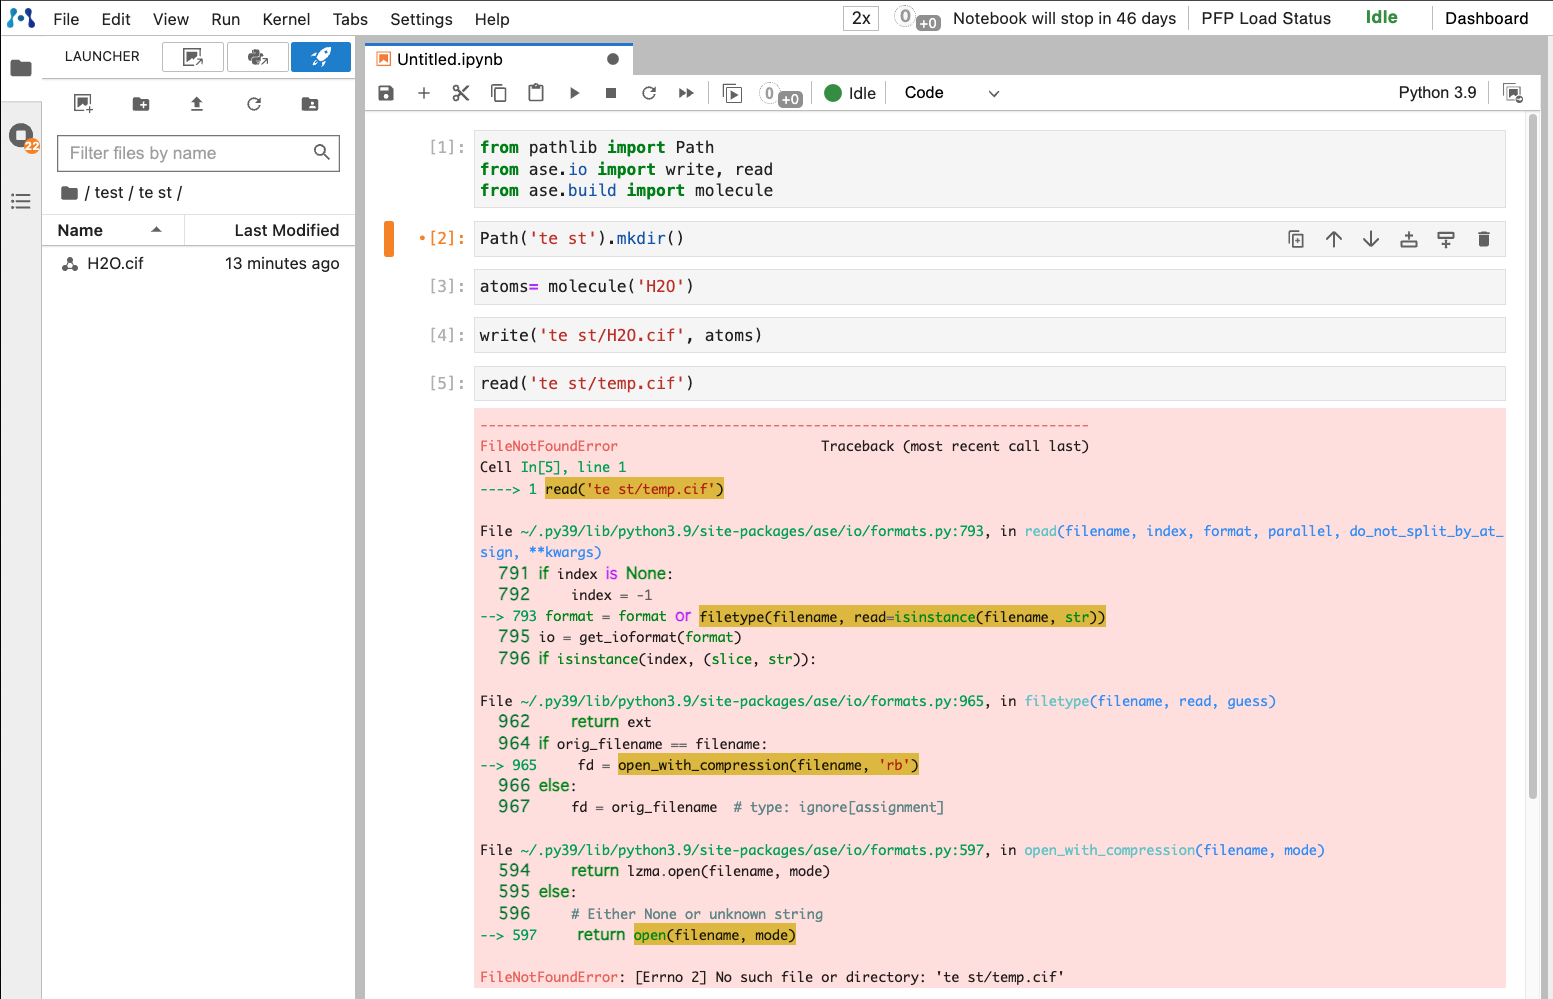The width and height of the screenshot is (1553, 999).
Task: Create a new folder in file browser
Action: tap(141, 104)
